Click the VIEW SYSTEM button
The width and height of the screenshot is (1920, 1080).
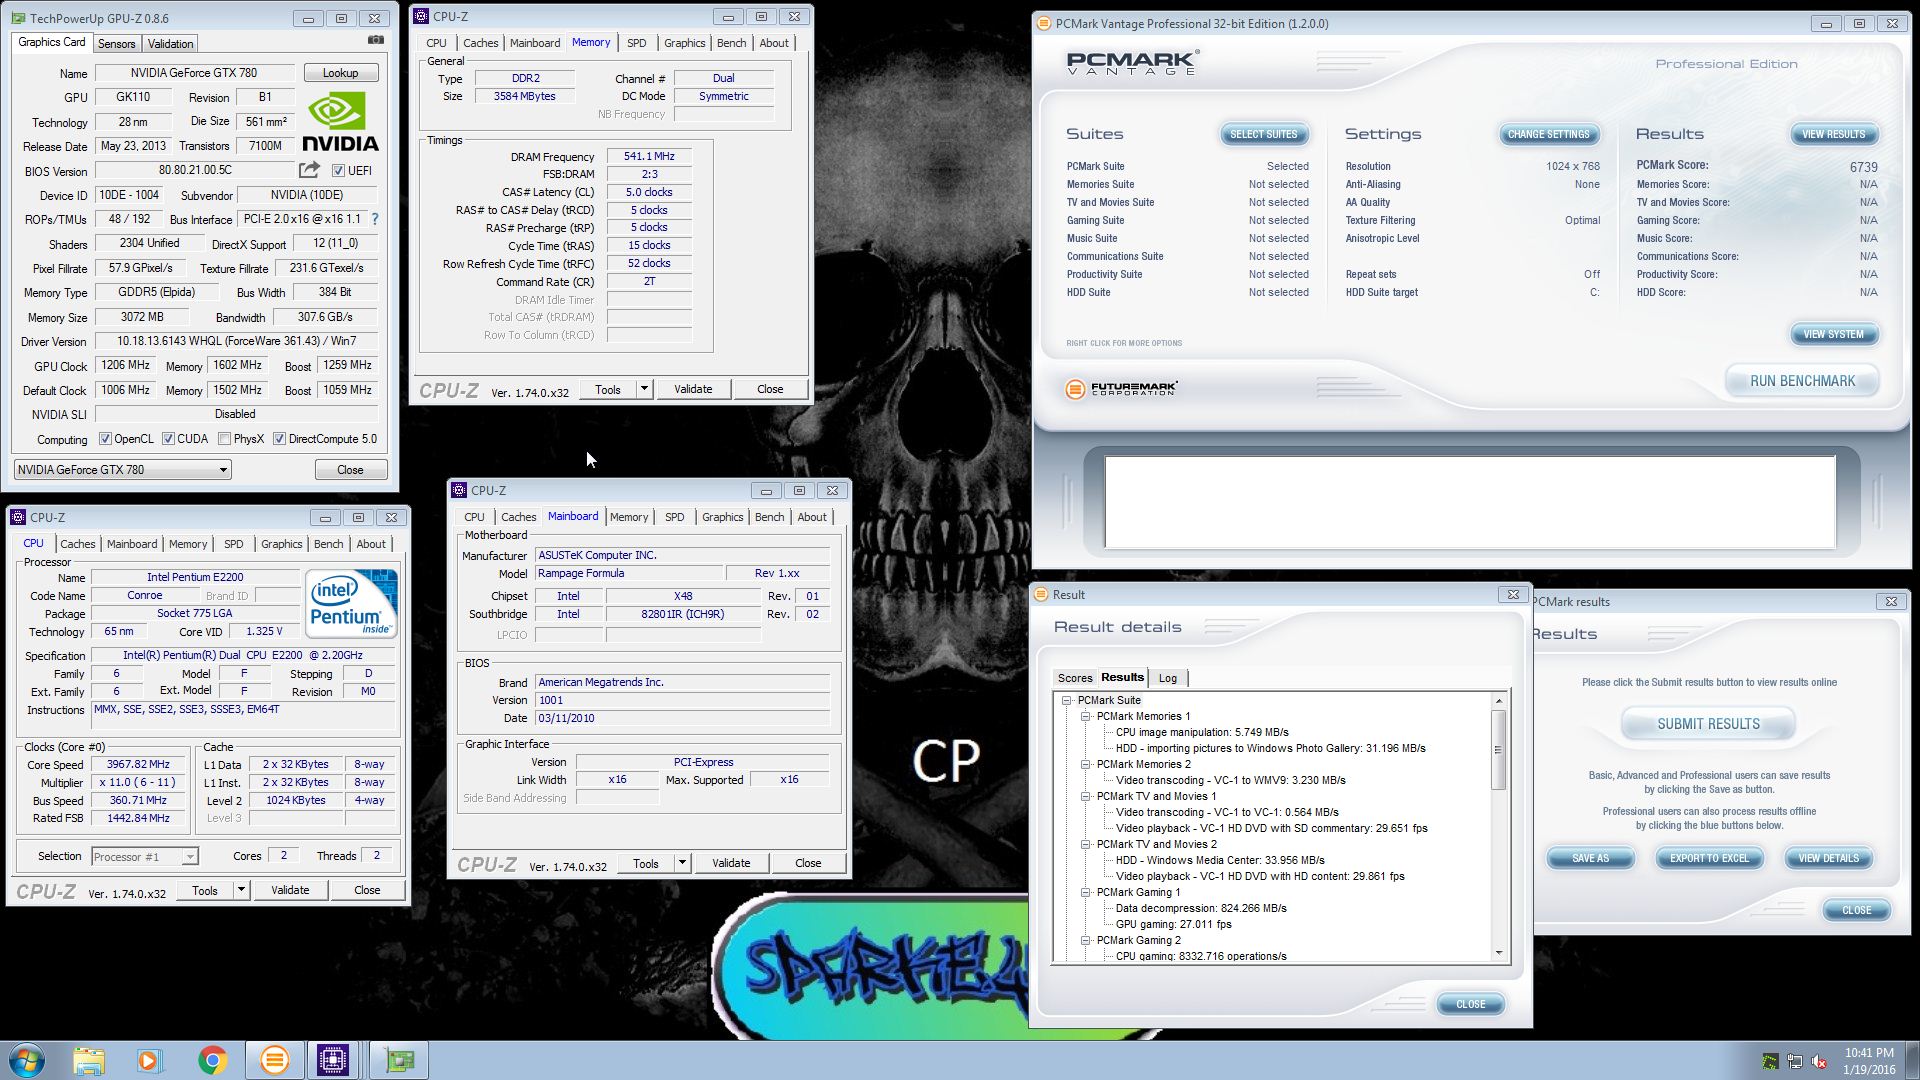1833,334
